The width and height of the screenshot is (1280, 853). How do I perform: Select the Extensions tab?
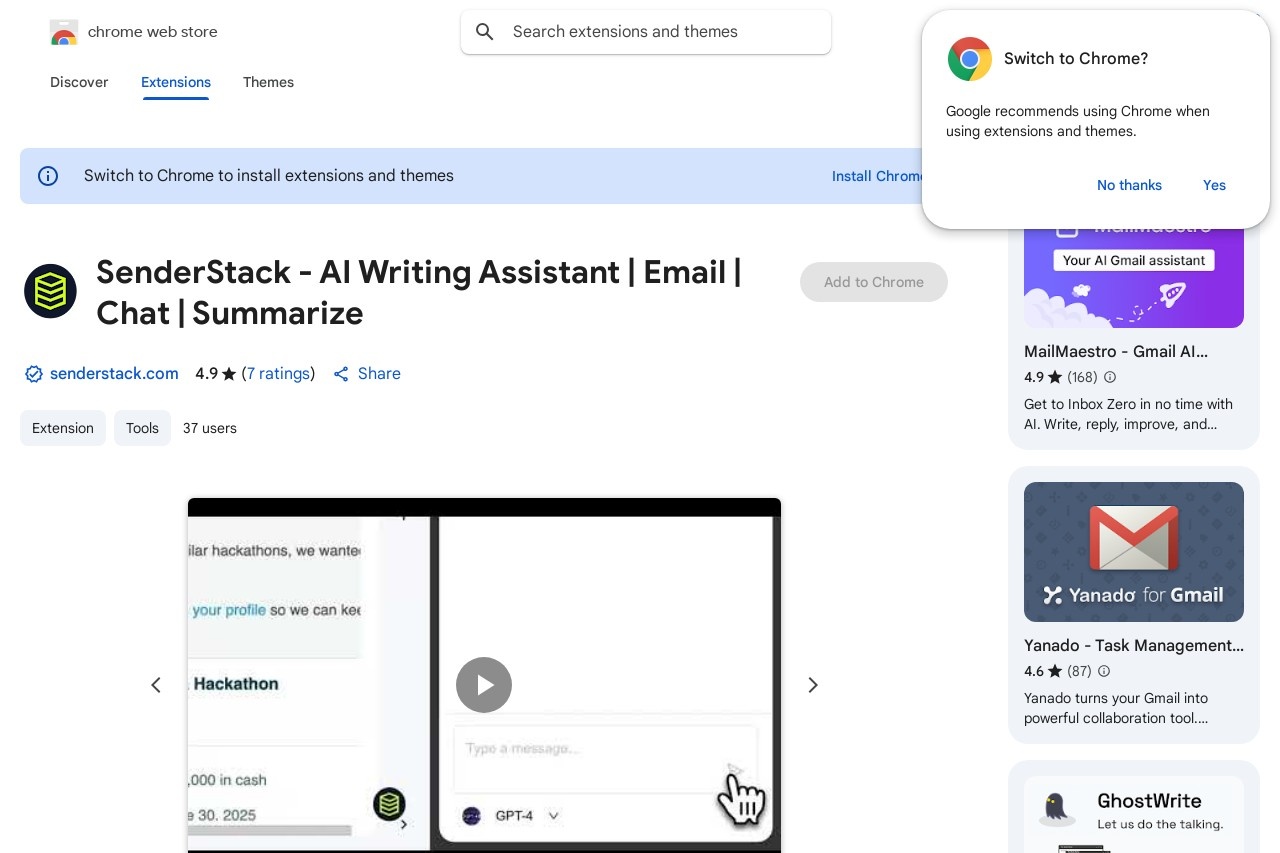pos(176,82)
